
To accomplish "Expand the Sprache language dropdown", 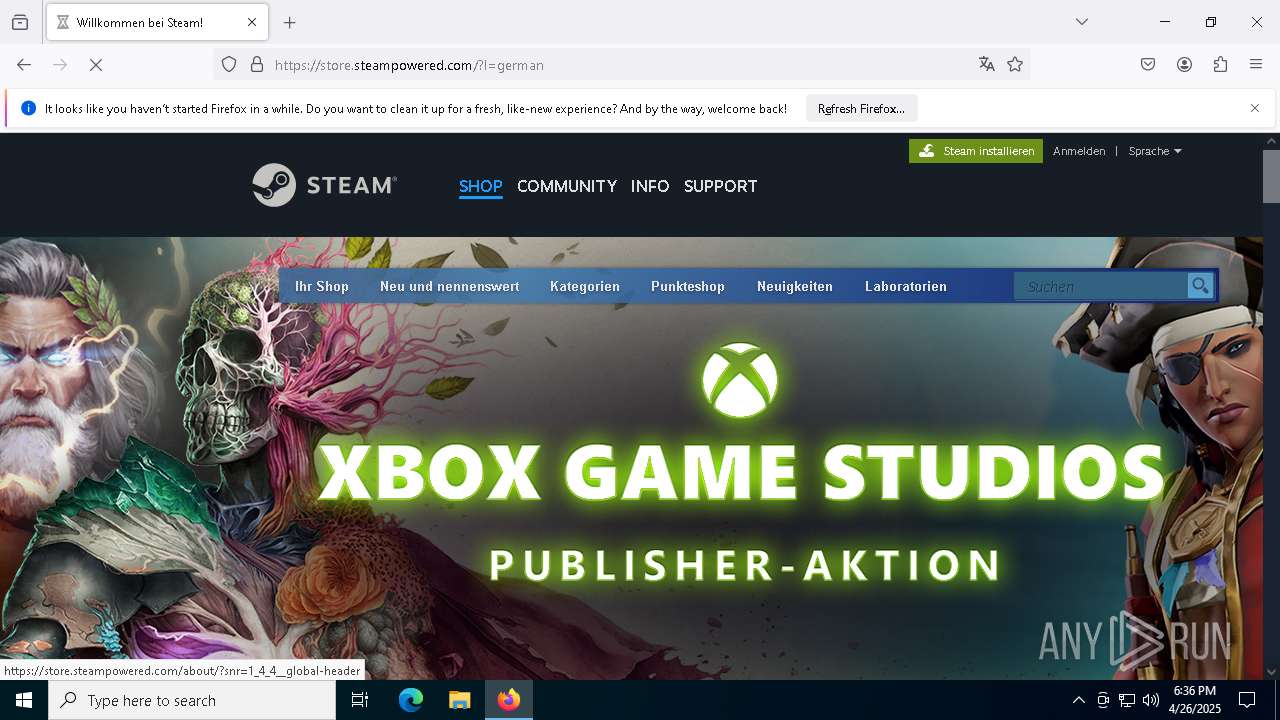I will 1155,151.
